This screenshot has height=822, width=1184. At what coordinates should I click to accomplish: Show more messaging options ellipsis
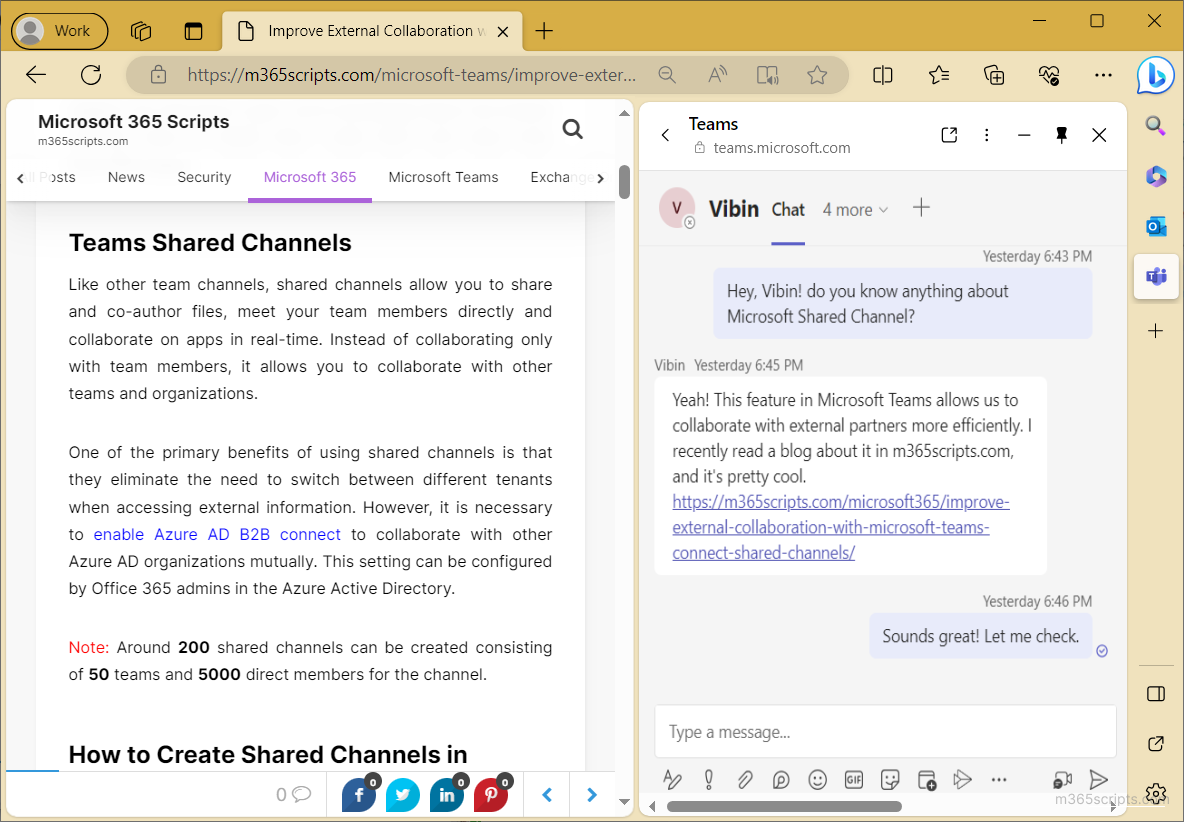(999, 780)
